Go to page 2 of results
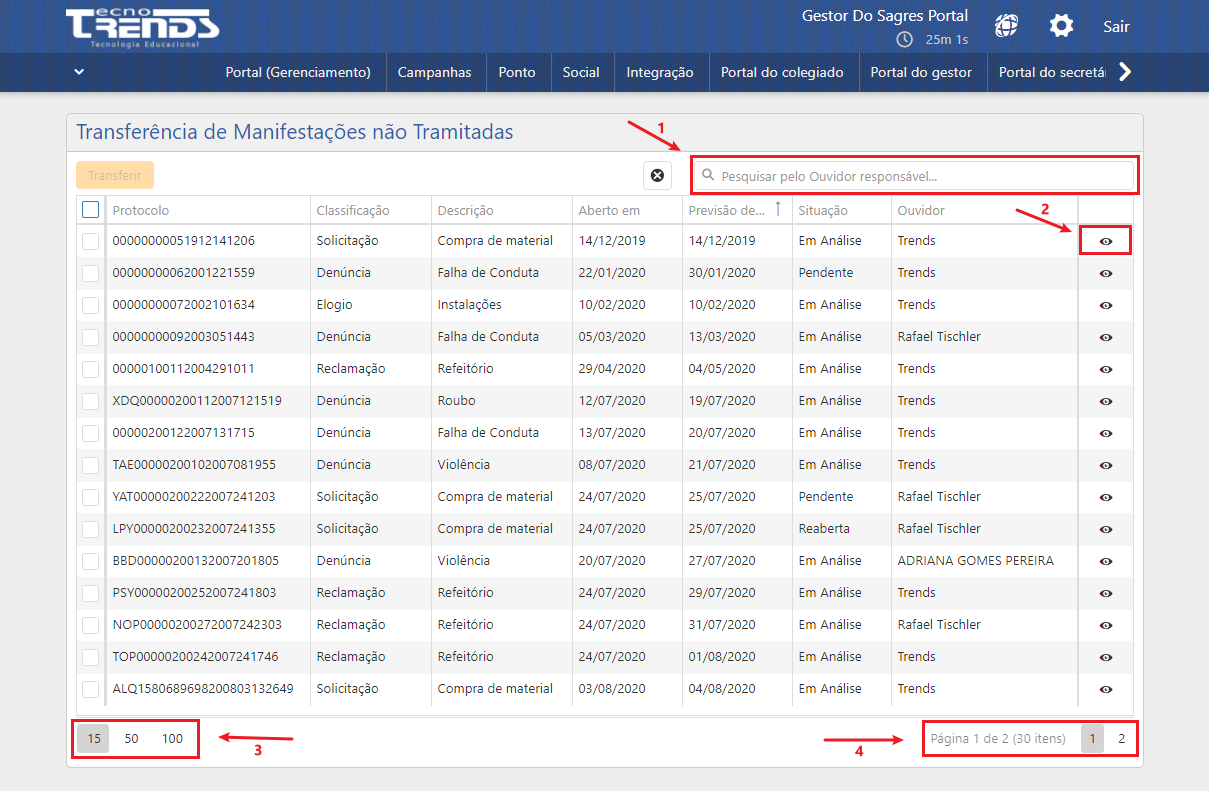The image size is (1209, 791). [1121, 739]
